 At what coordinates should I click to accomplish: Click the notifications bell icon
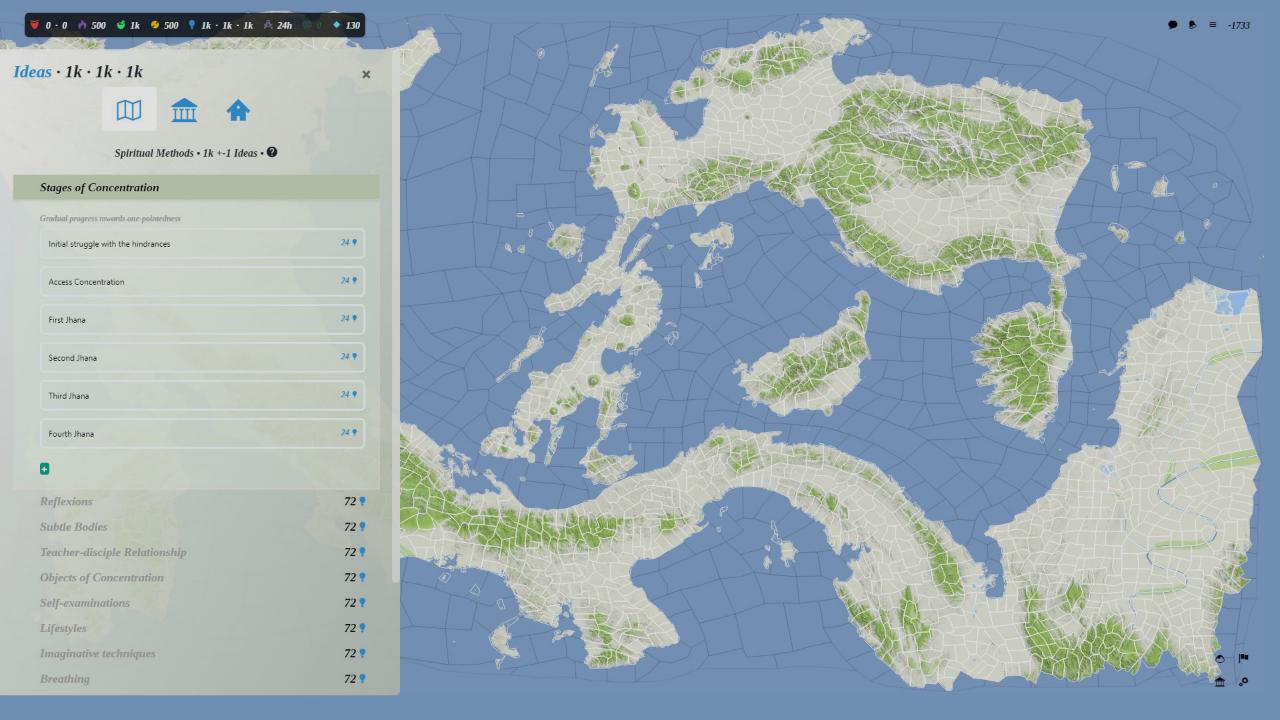(x=1192, y=25)
